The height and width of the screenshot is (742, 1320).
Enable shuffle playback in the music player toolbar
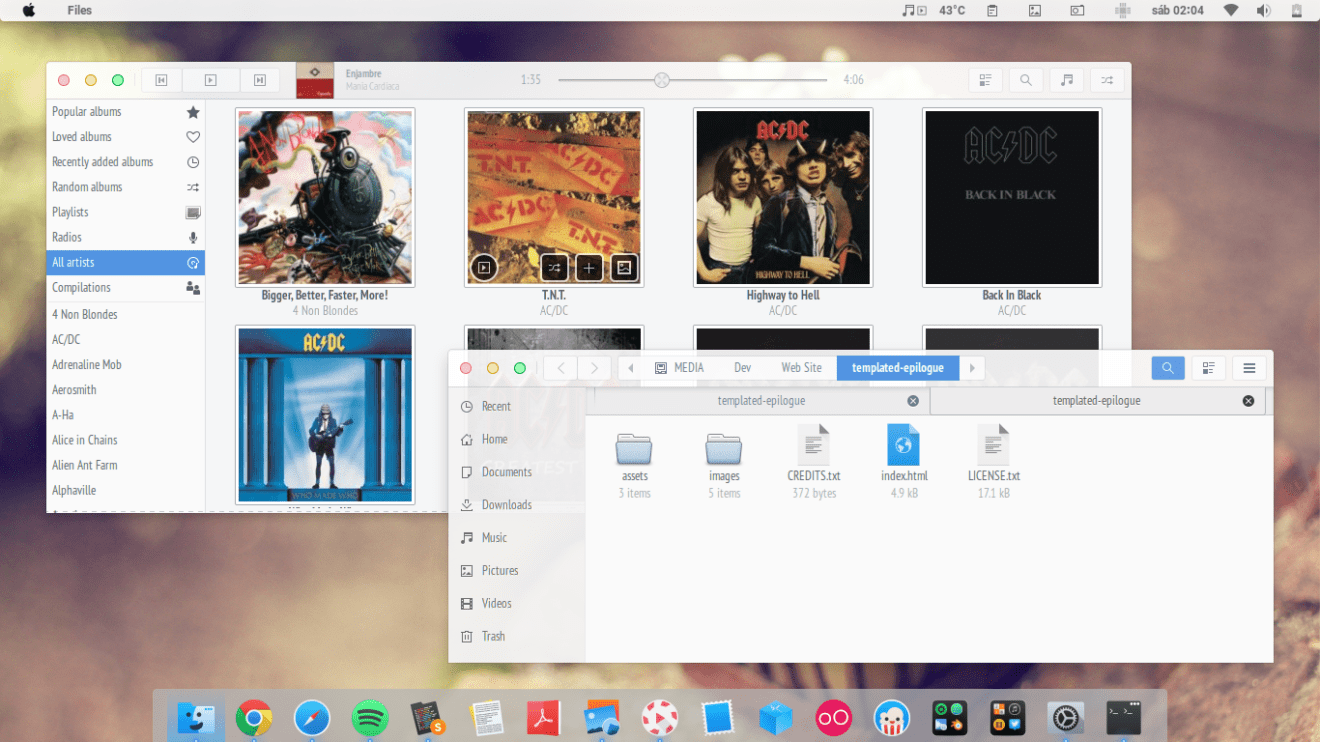point(1107,79)
